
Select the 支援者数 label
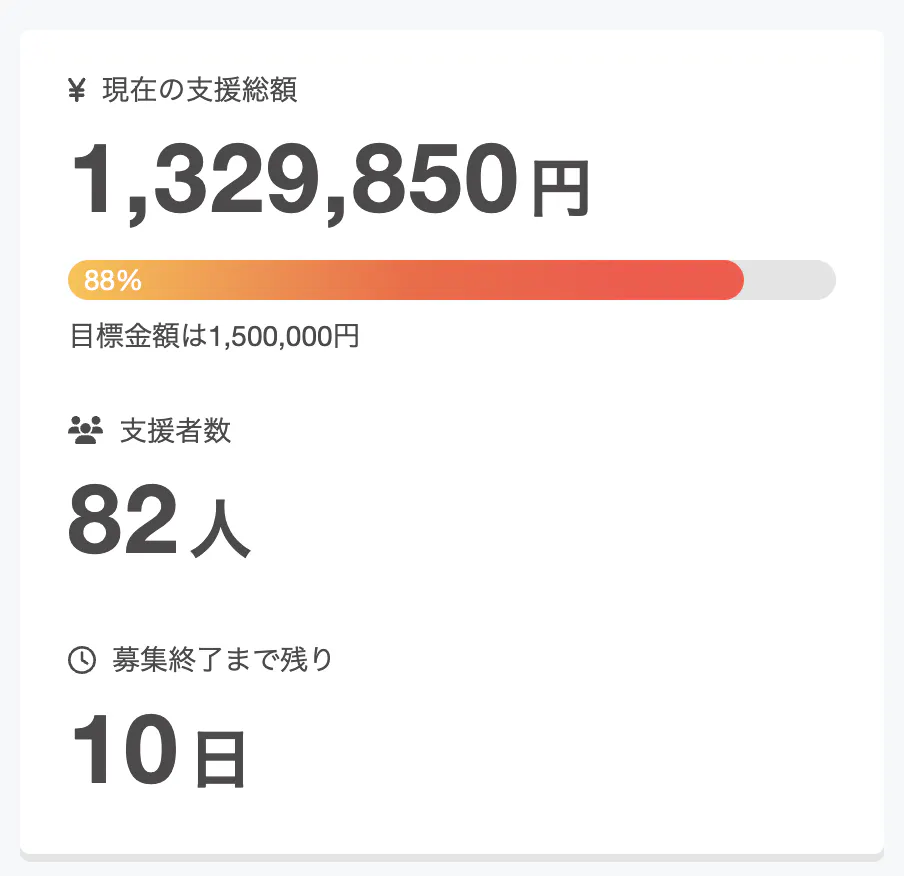pyautogui.click(x=176, y=431)
